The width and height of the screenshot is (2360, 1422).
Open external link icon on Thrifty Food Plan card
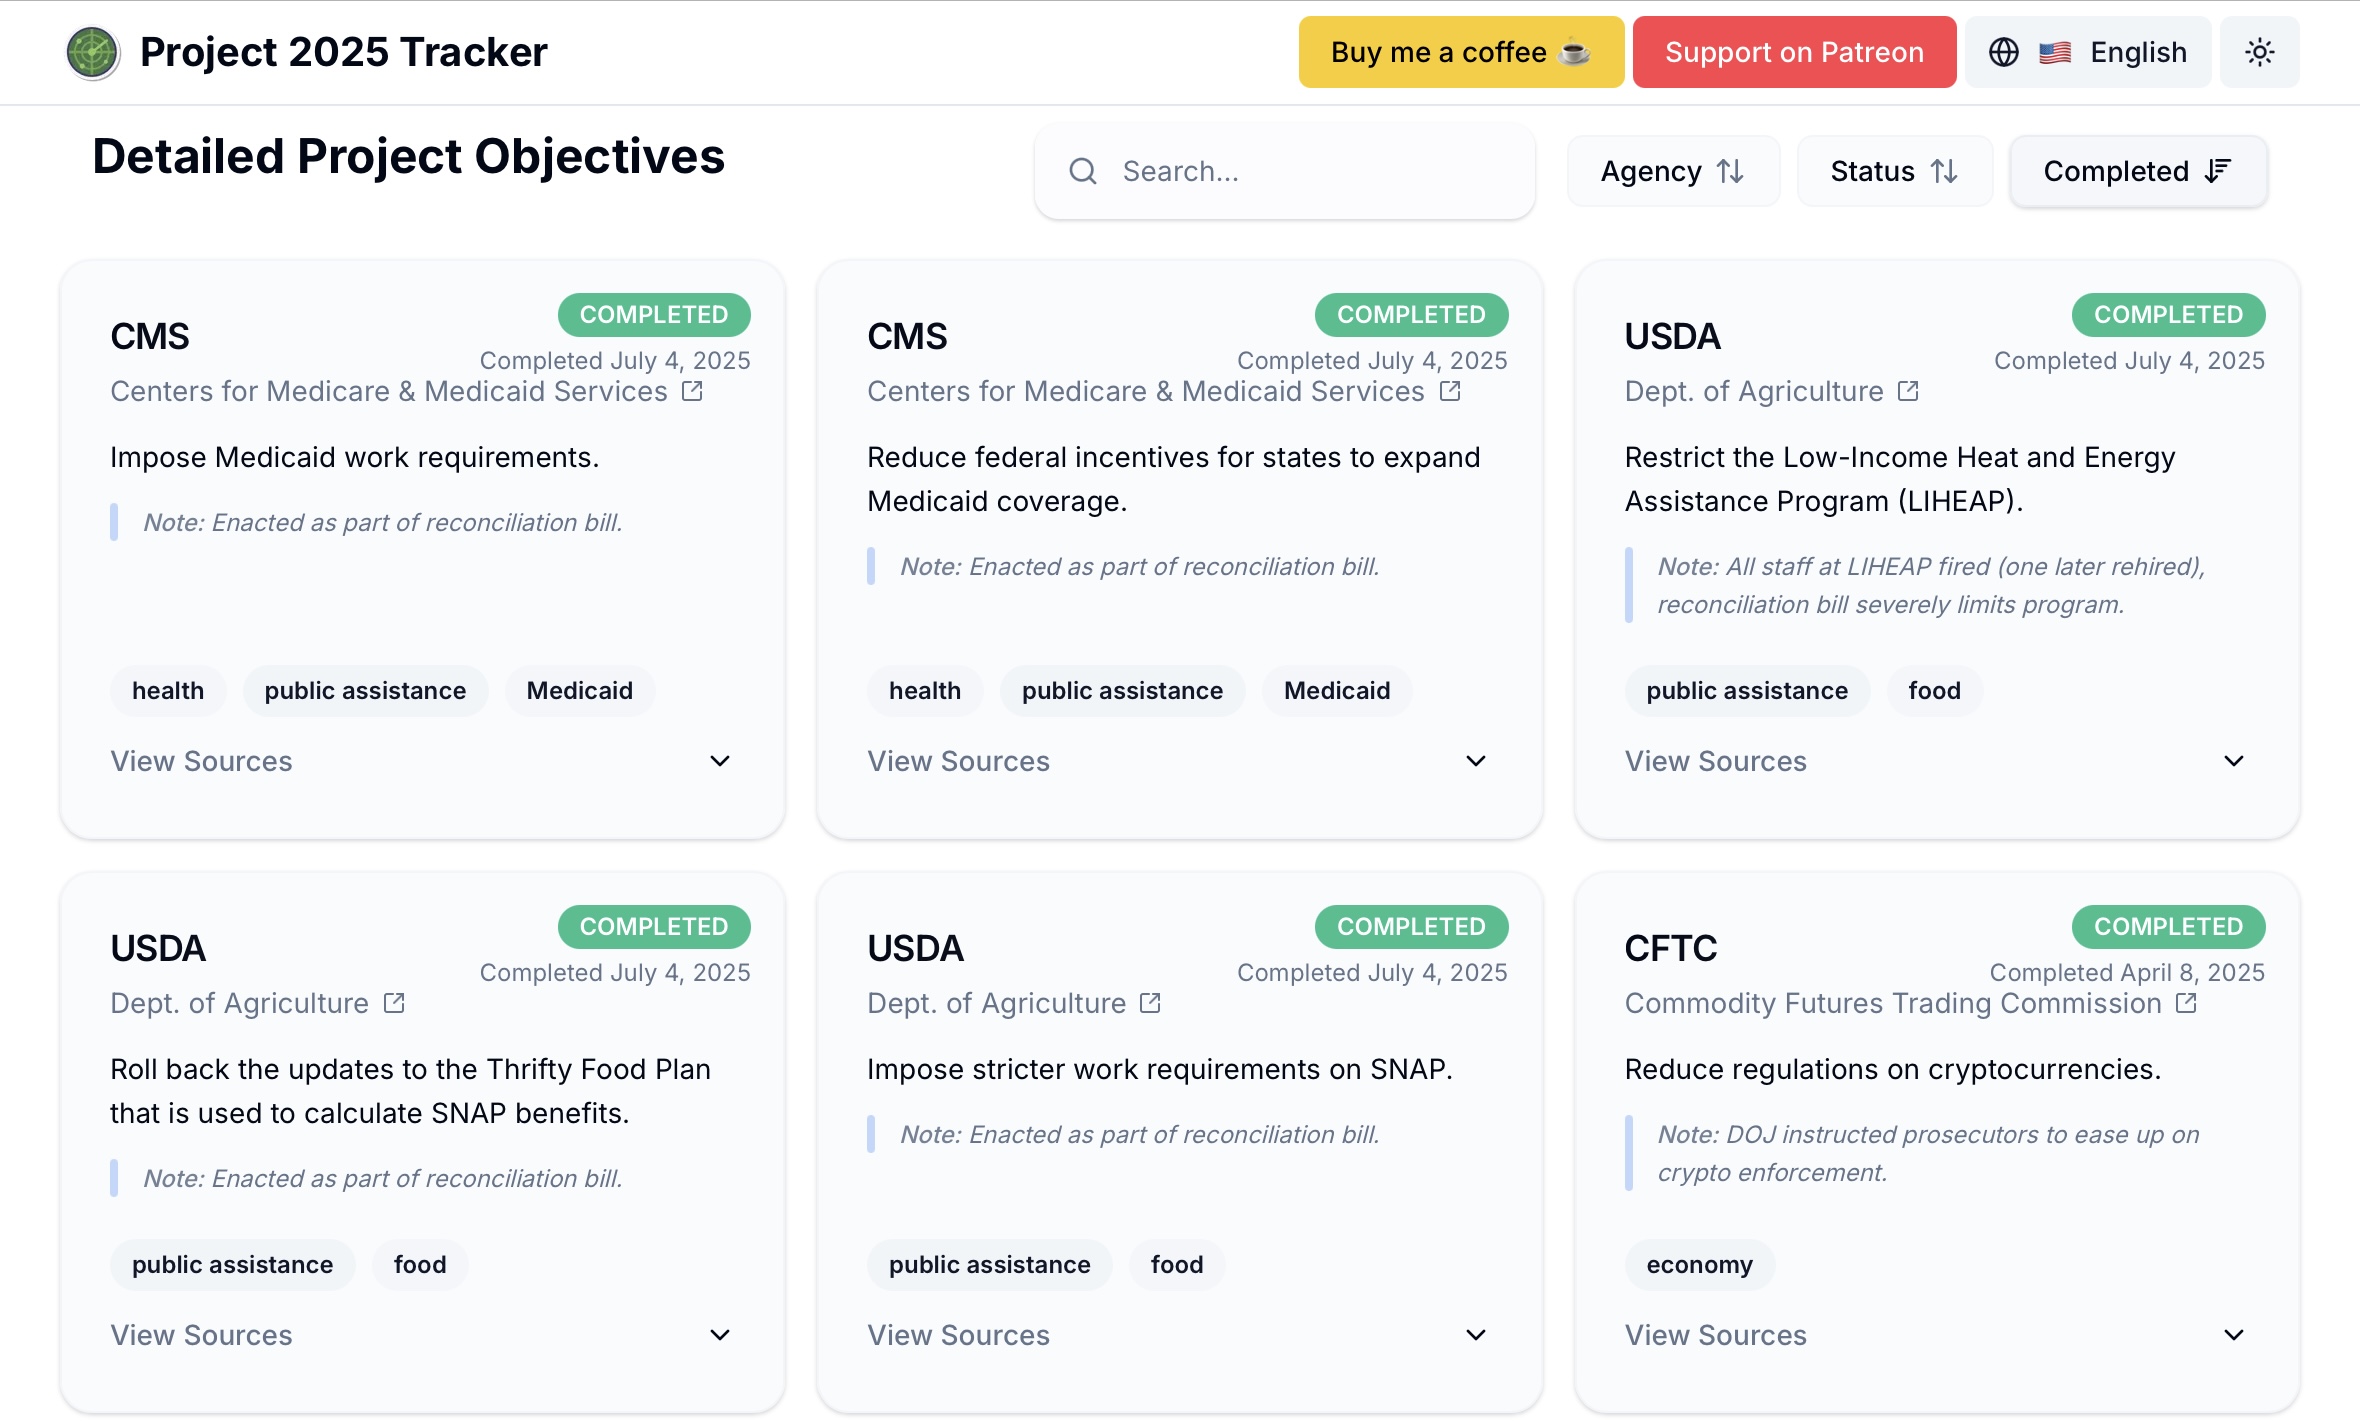(x=394, y=1003)
